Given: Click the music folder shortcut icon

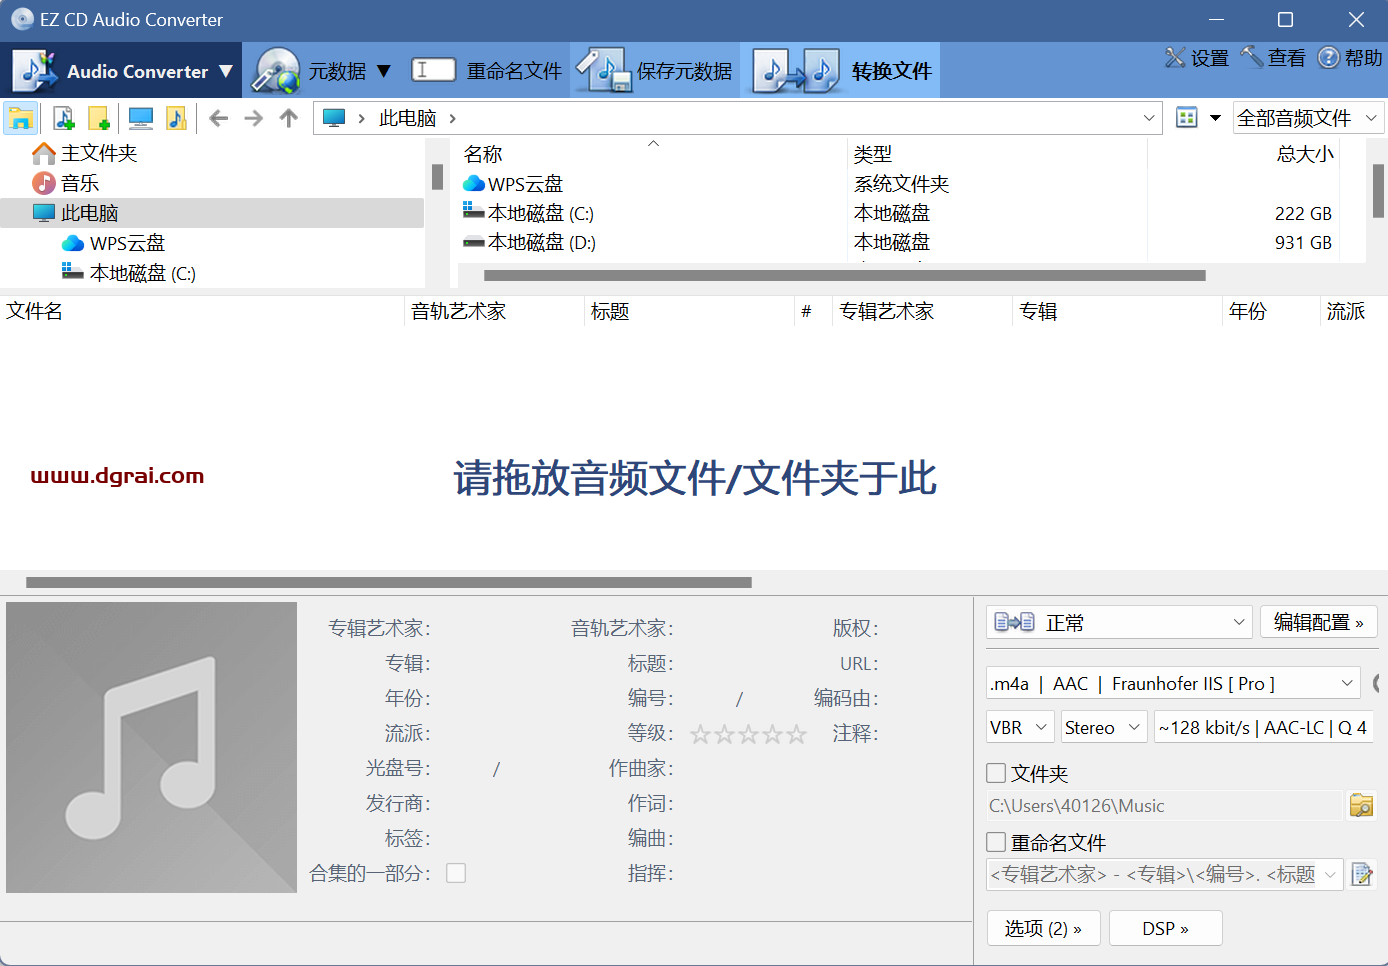Looking at the screenshot, I should (176, 119).
